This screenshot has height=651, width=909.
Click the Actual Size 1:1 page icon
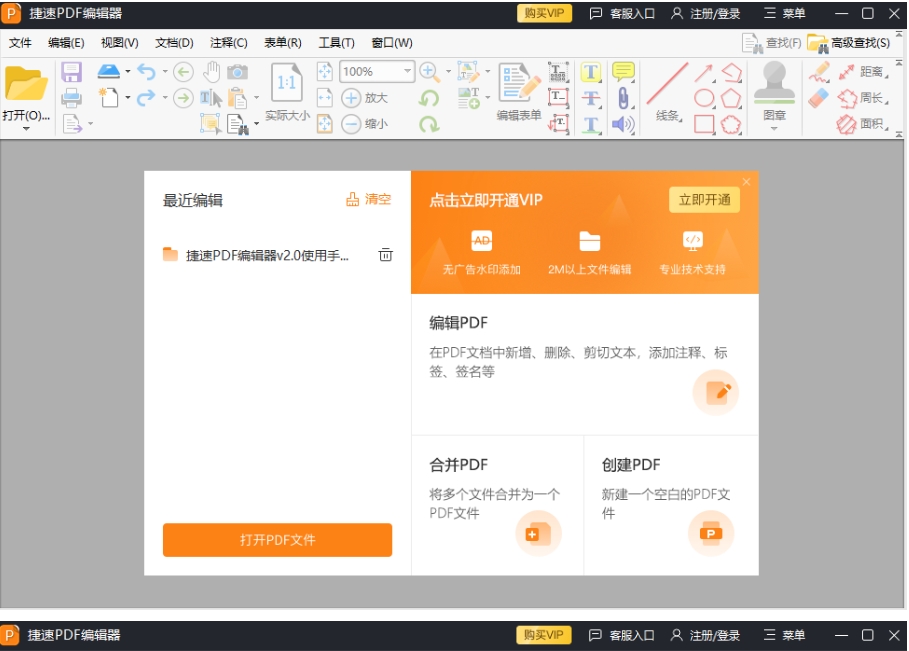click(287, 82)
